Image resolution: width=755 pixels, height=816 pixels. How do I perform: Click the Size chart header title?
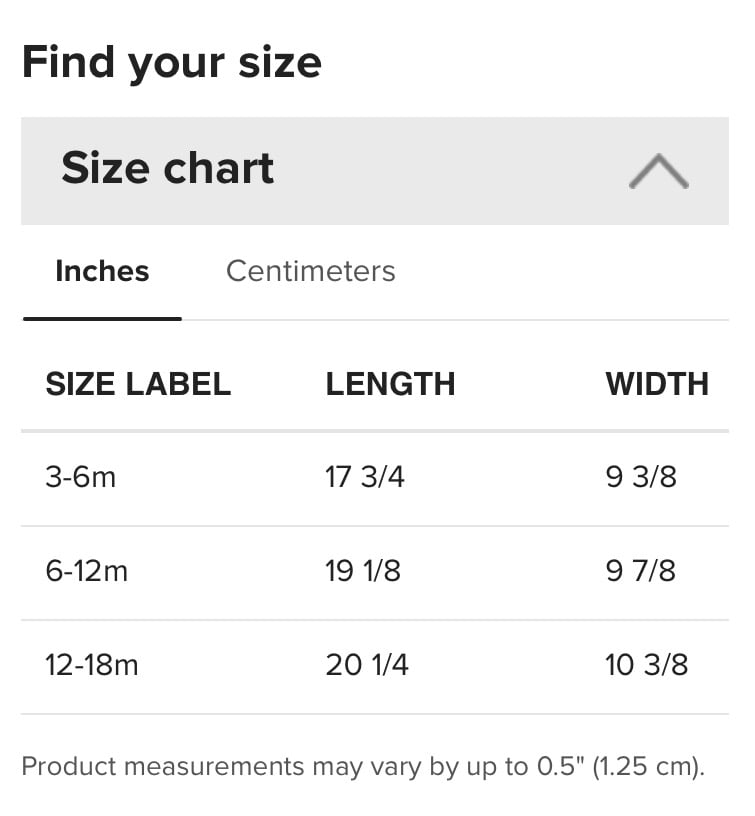(167, 168)
